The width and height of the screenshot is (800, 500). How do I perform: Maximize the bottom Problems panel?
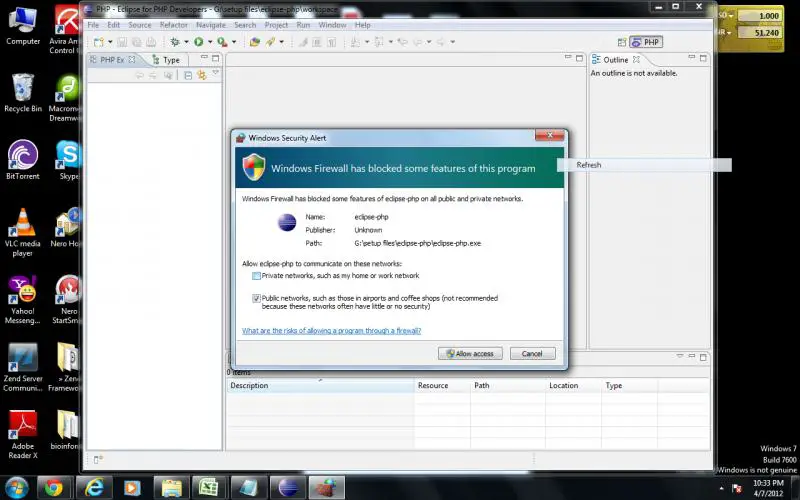point(703,357)
